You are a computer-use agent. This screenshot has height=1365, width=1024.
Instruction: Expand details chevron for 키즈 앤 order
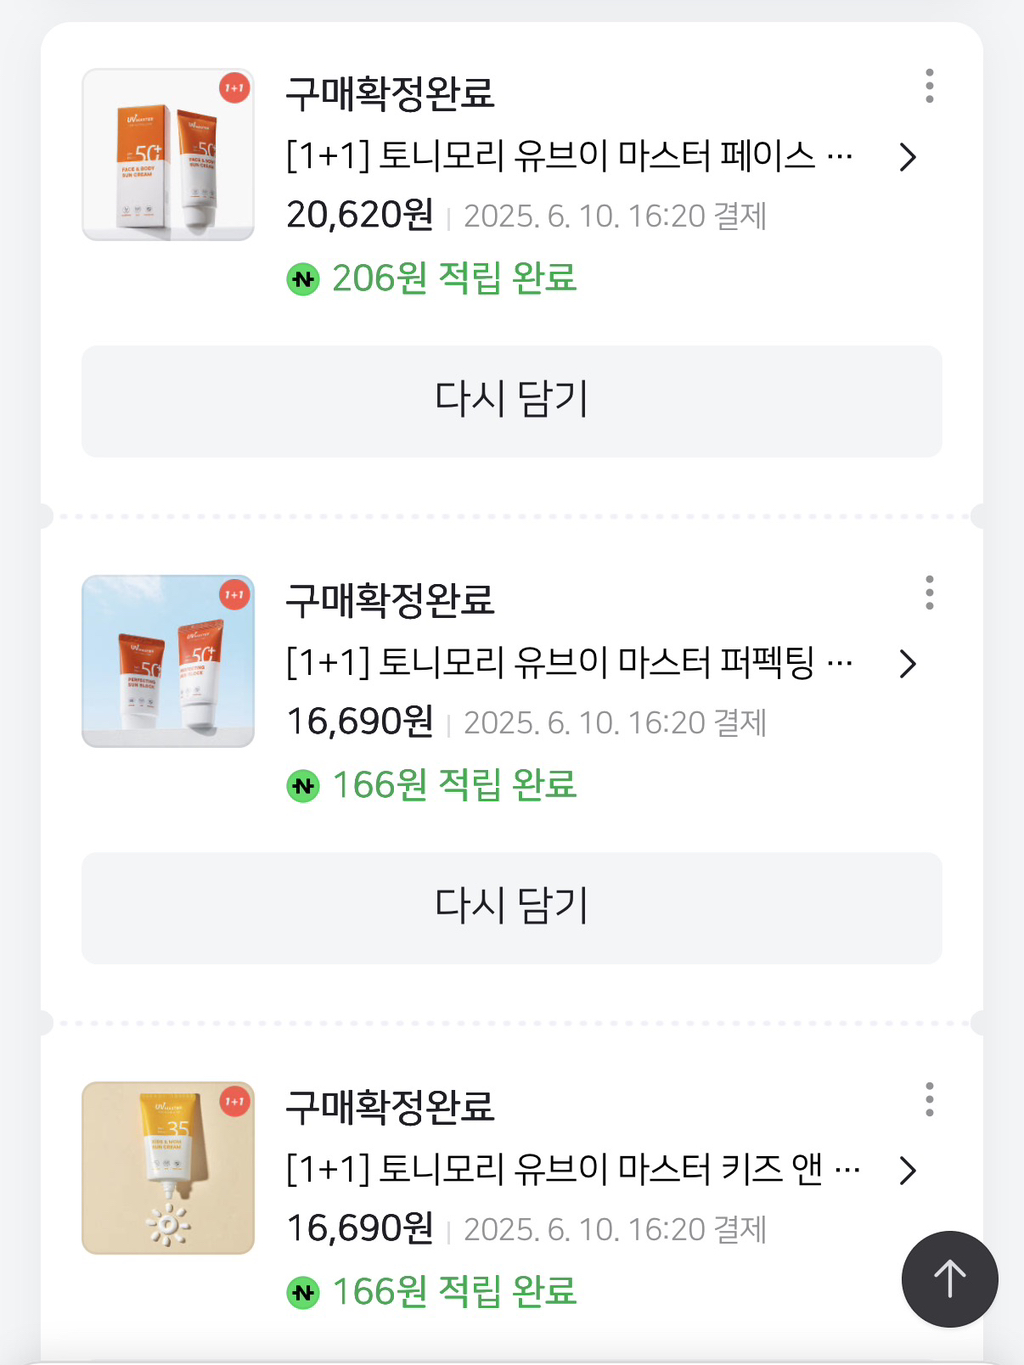coord(907,1170)
